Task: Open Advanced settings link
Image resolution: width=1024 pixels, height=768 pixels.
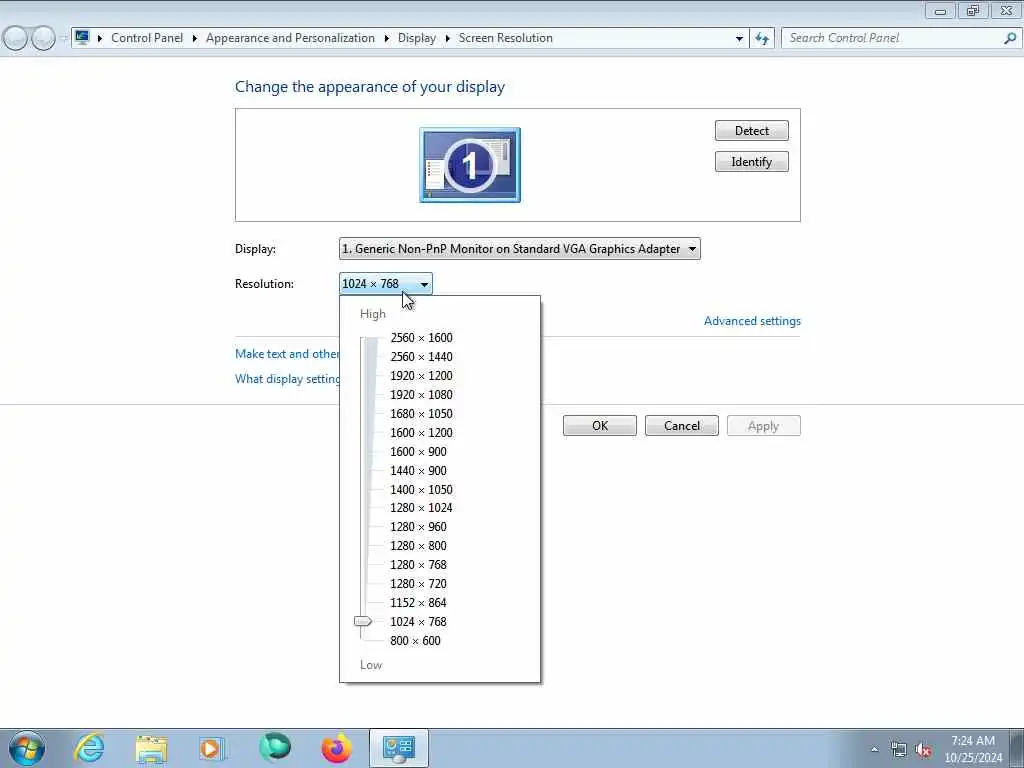Action: (752, 321)
